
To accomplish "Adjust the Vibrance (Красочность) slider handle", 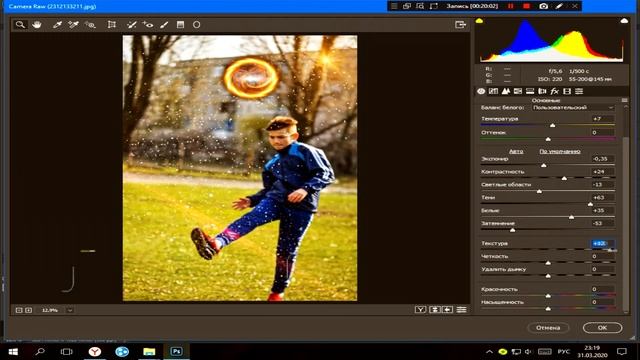I will point(548,296).
